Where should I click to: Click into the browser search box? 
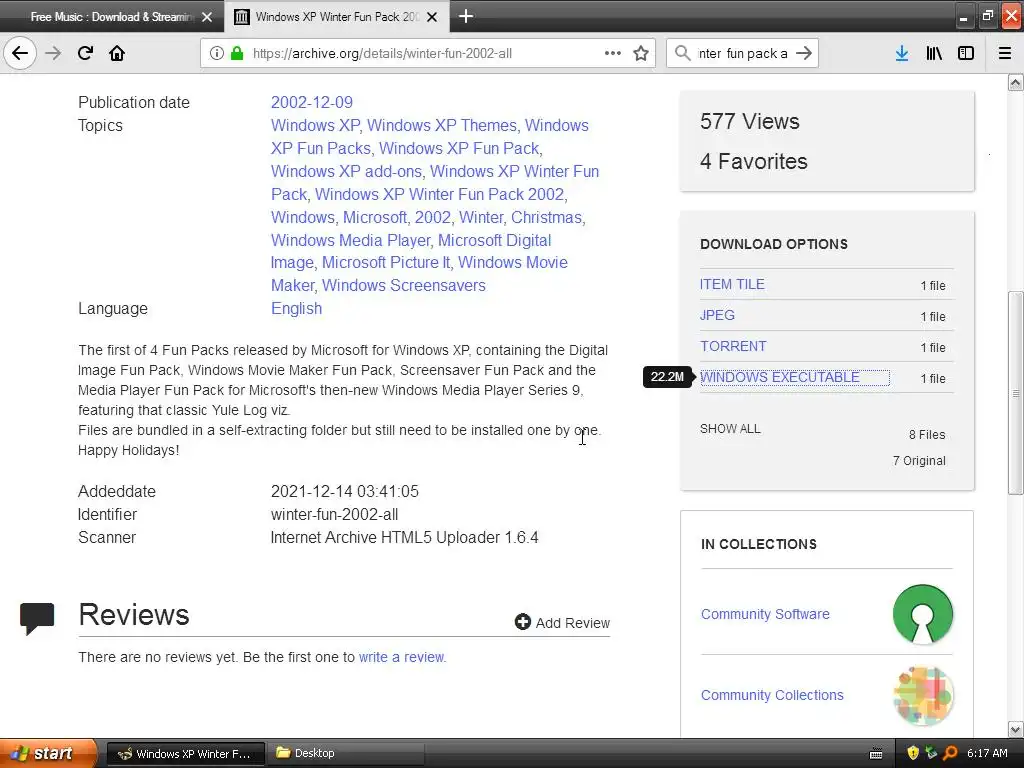coord(743,53)
